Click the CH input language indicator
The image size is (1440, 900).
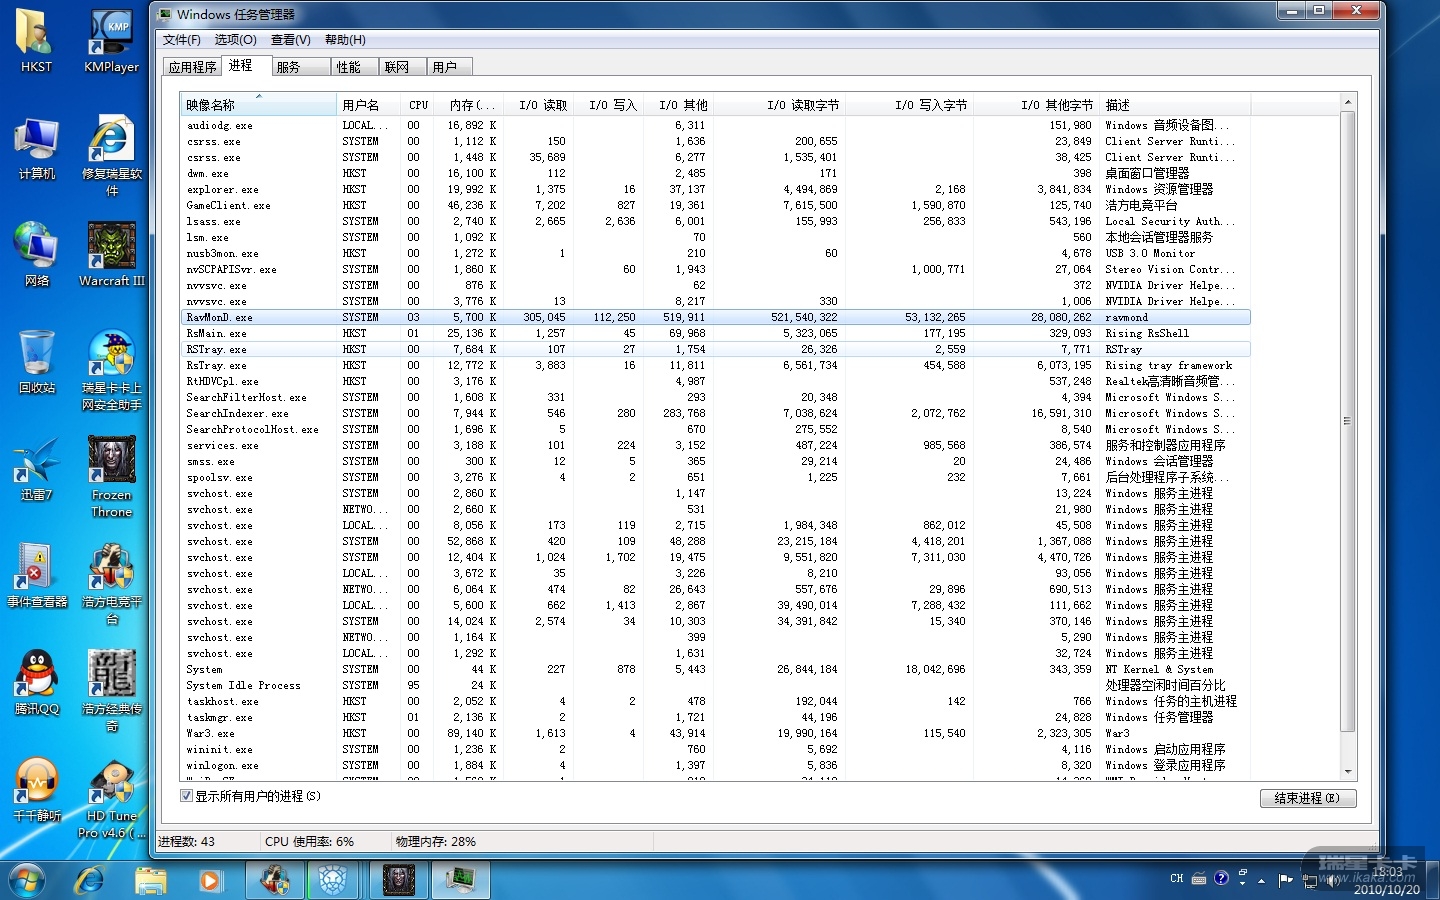pyautogui.click(x=1176, y=878)
